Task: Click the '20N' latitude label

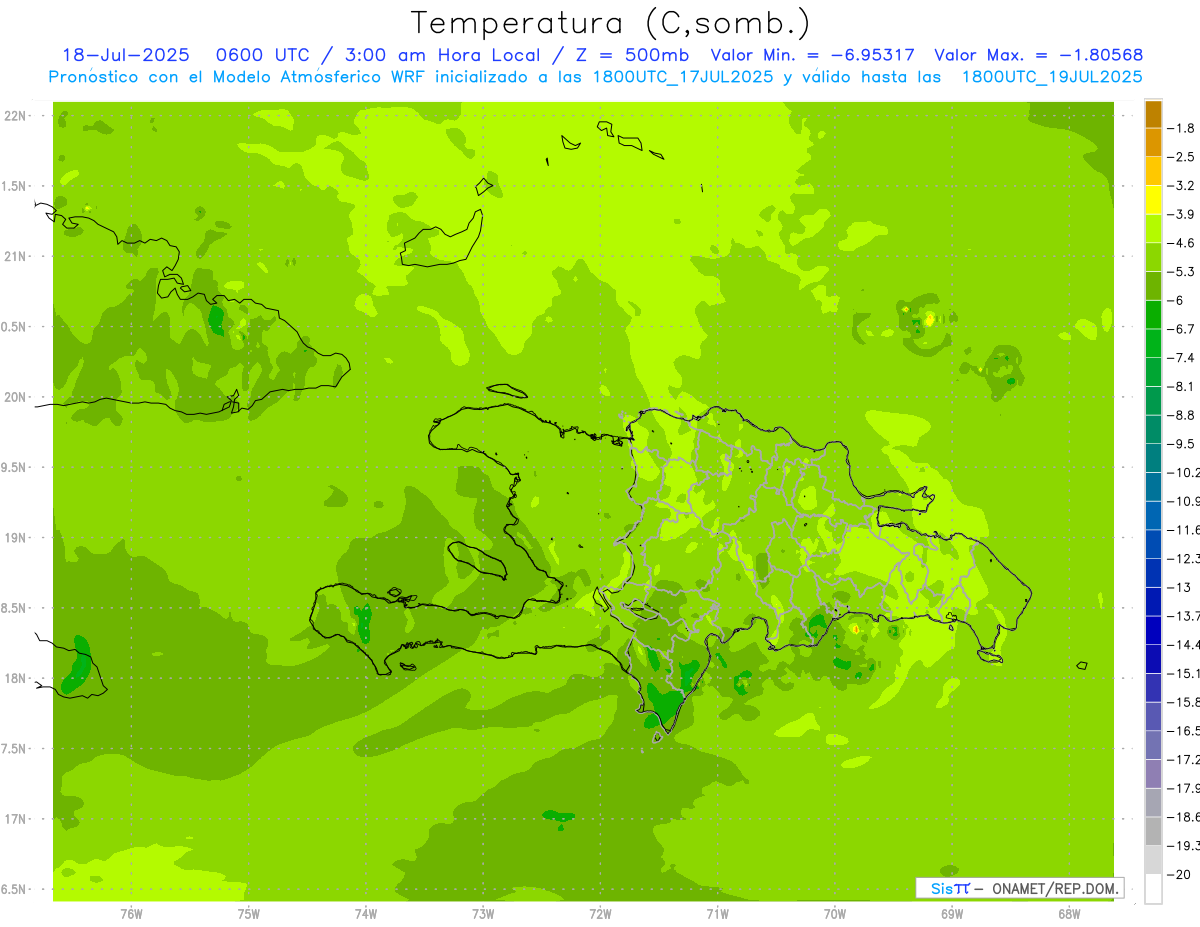Action: coord(15,397)
